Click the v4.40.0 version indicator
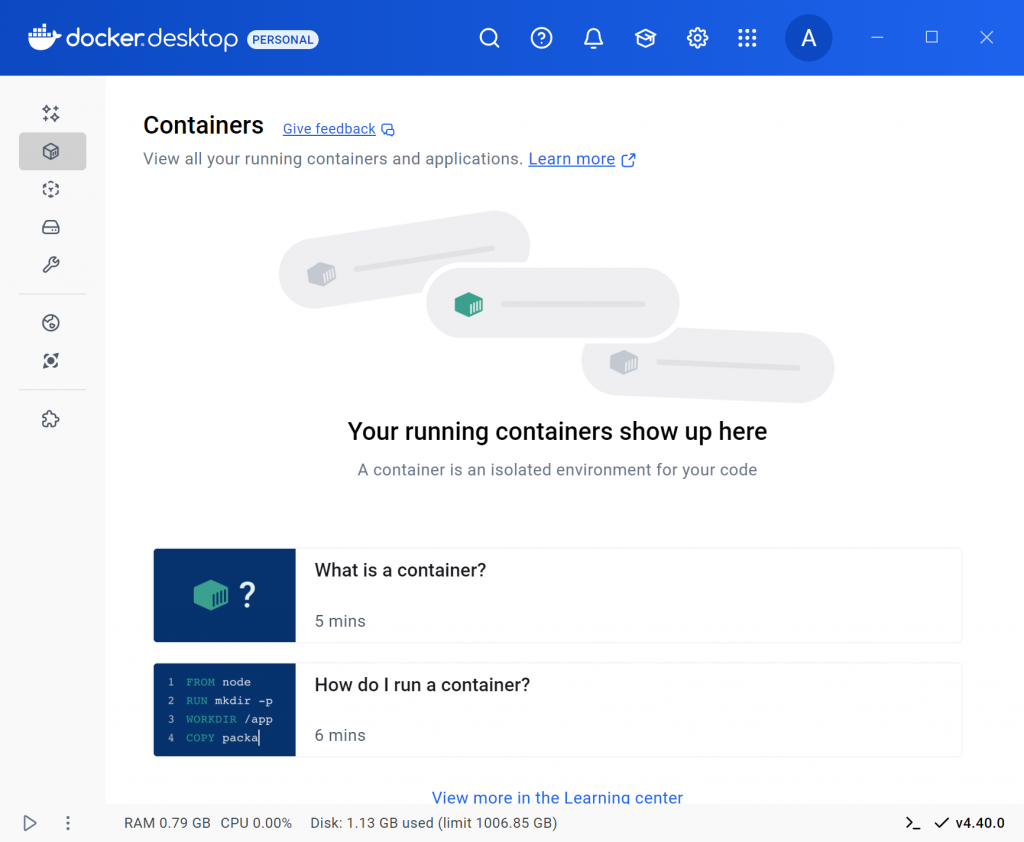This screenshot has width=1024, height=842. coord(969,823)
